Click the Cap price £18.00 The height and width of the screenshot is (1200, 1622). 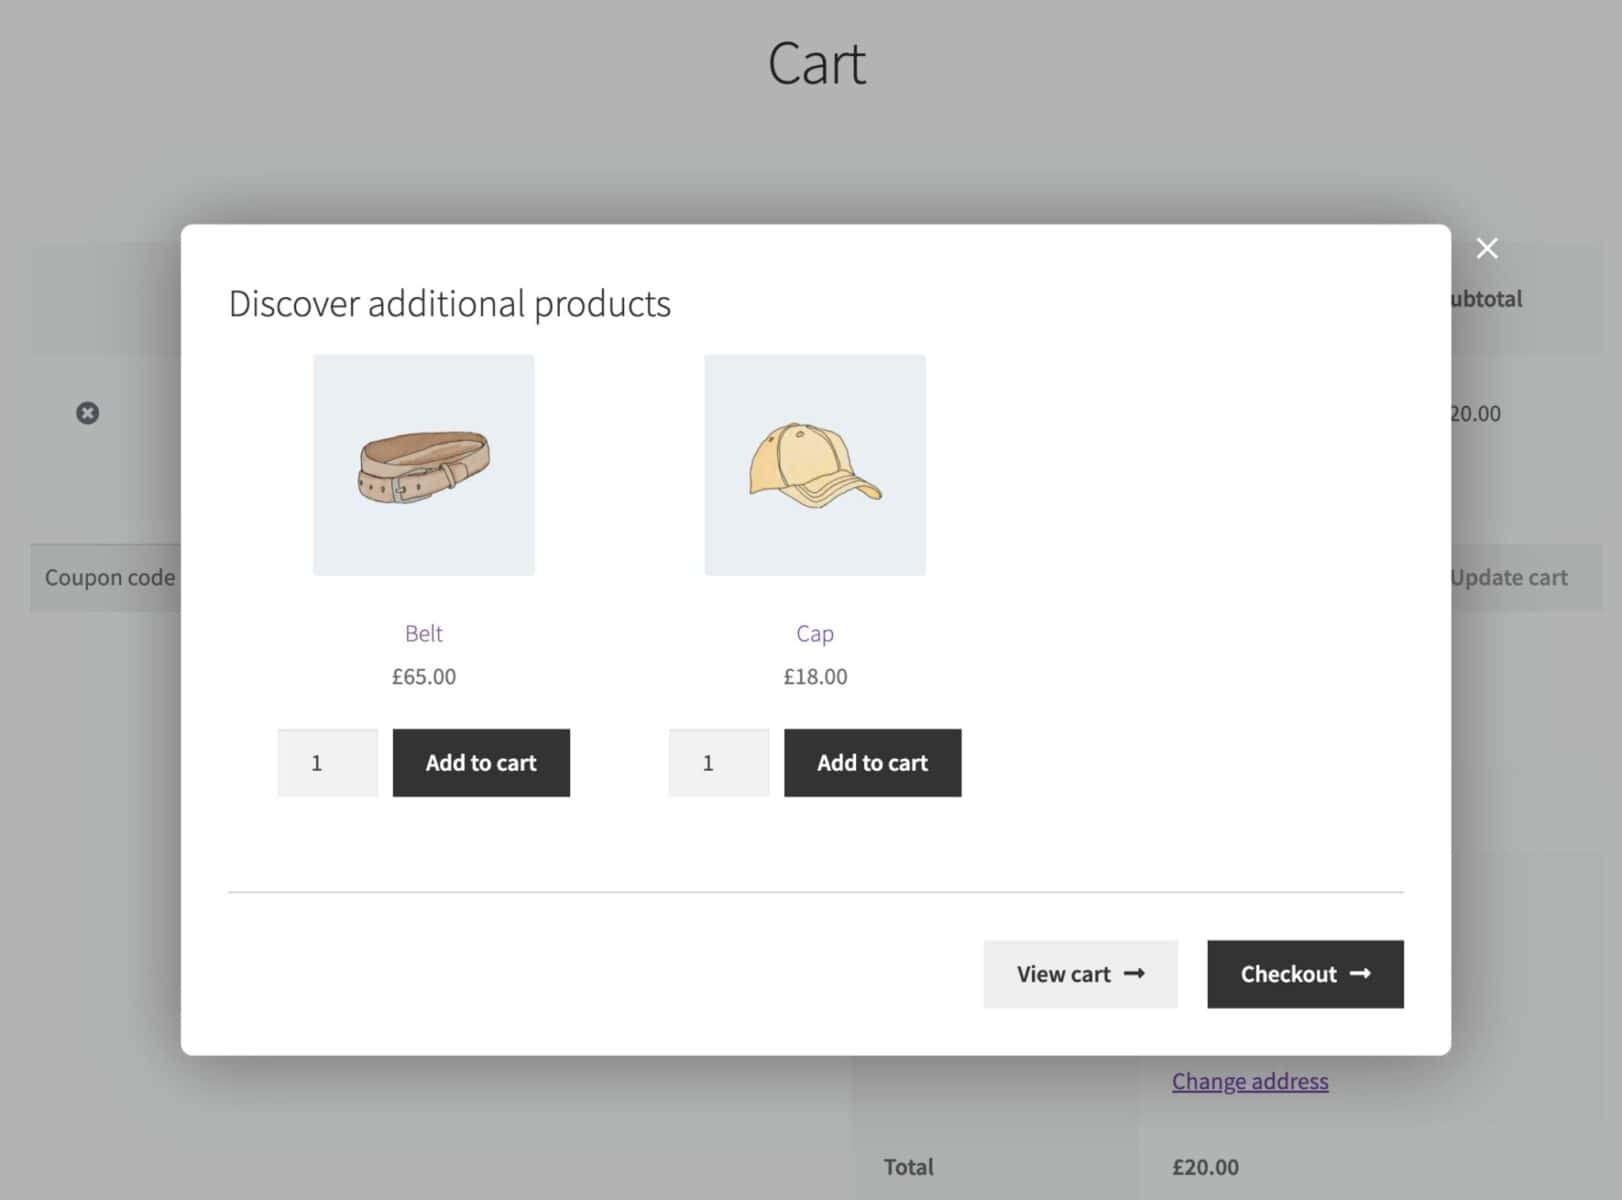pyautogui.click(x=815, y=676)
